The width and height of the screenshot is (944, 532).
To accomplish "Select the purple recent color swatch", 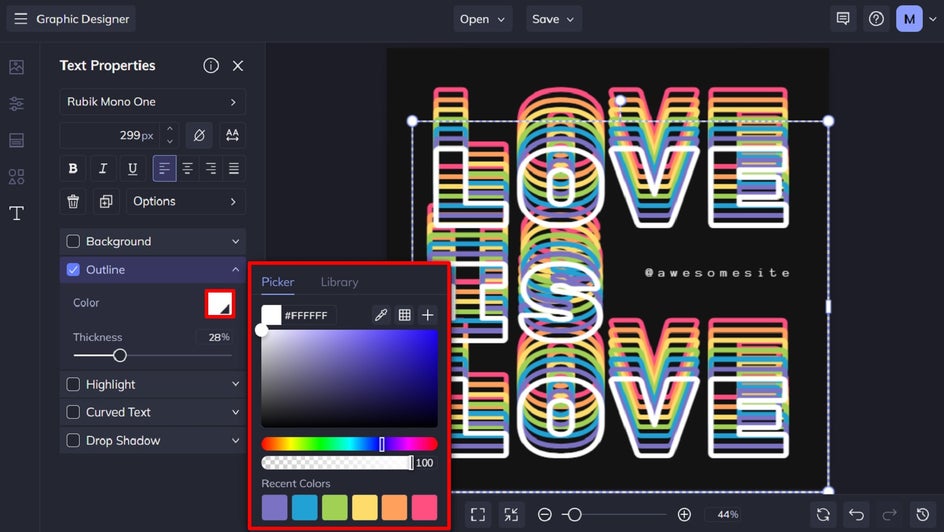I will click(275, 507).
